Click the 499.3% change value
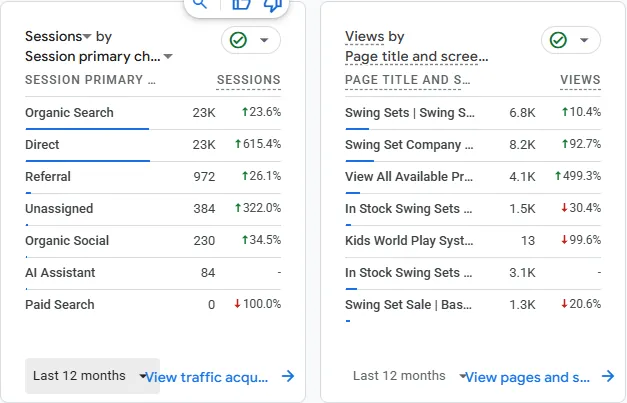The image size is (627, 403). [578, 176]
